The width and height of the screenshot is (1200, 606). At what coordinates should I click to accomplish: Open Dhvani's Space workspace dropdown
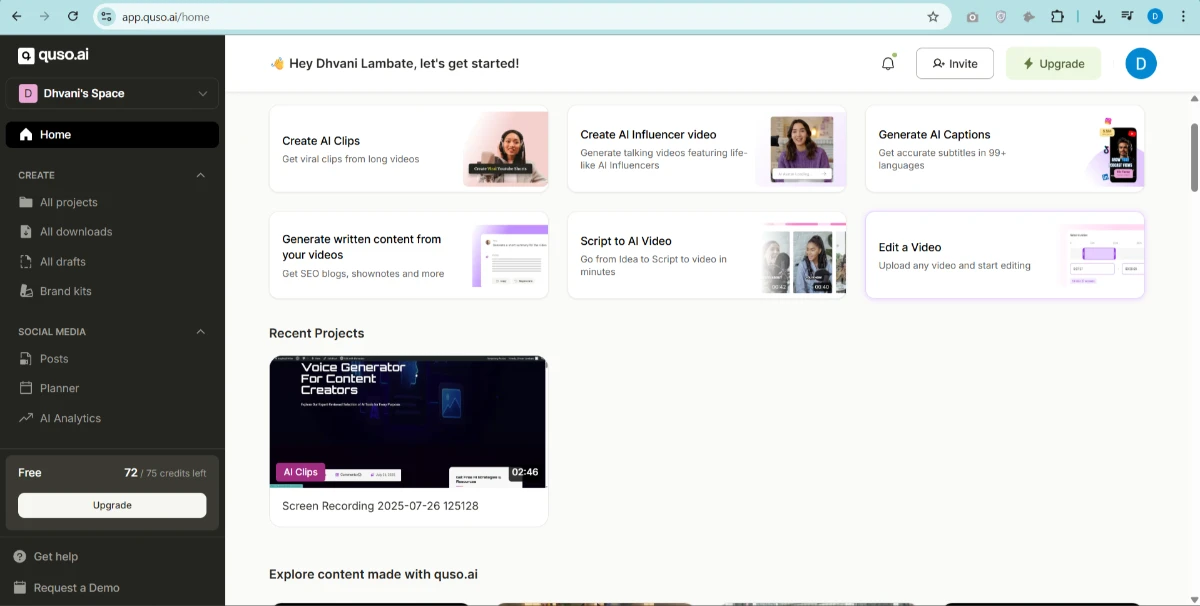(112, 93)
